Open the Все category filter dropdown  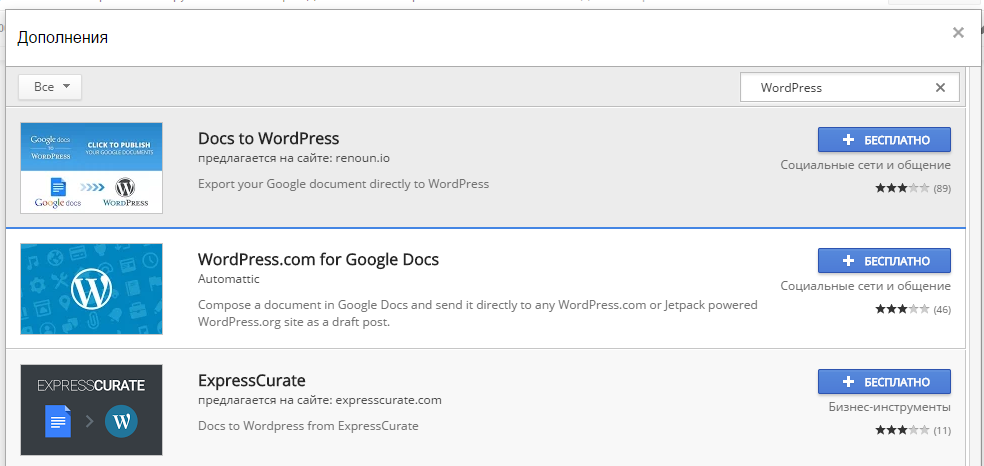(50, 87)
